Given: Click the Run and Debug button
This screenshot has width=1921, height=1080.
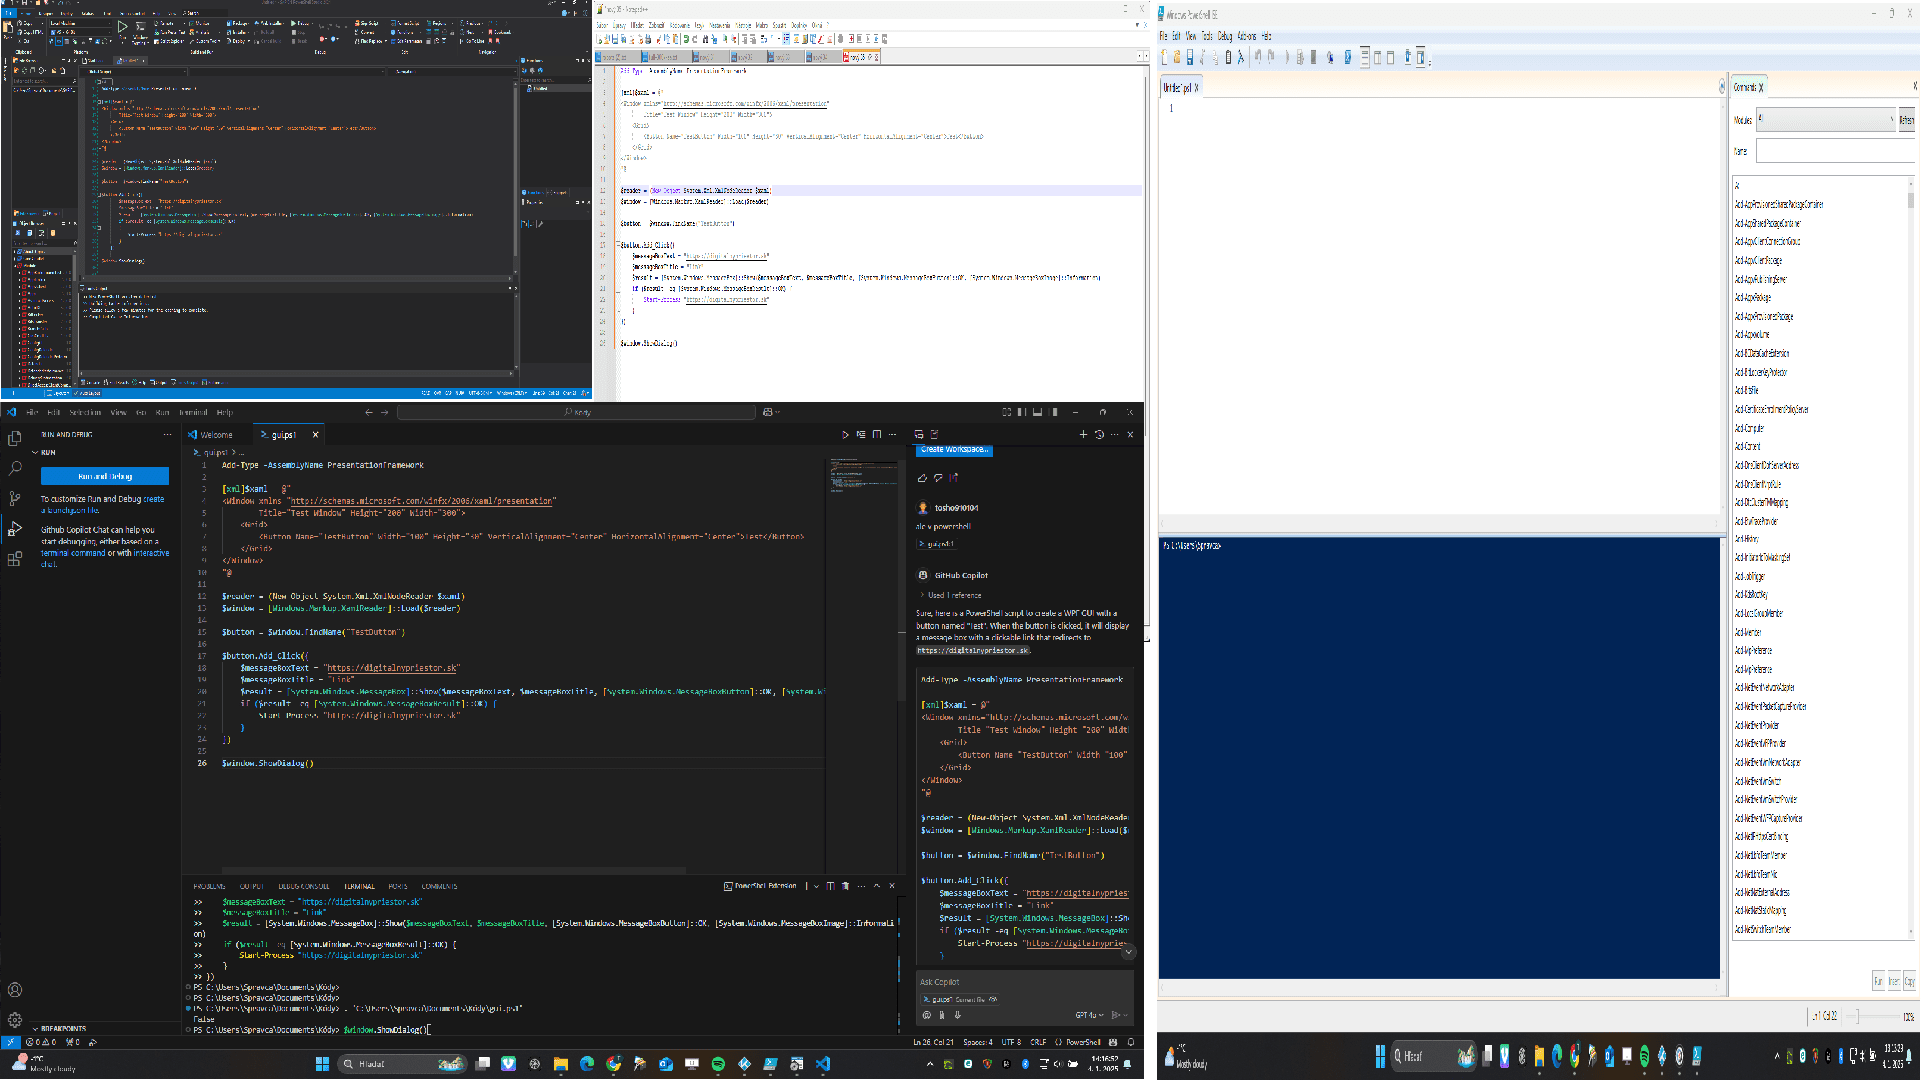Looking at the screenshot, I should [104, 476].
